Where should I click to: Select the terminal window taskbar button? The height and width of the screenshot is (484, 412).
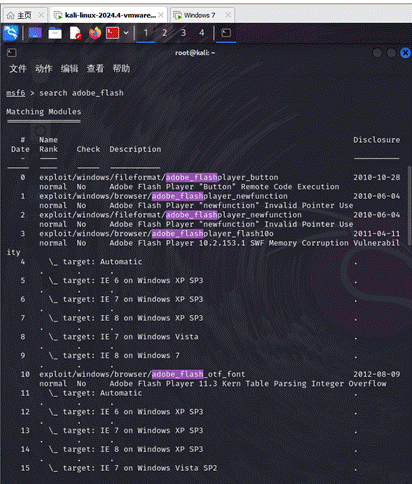(x=226, y=33)
